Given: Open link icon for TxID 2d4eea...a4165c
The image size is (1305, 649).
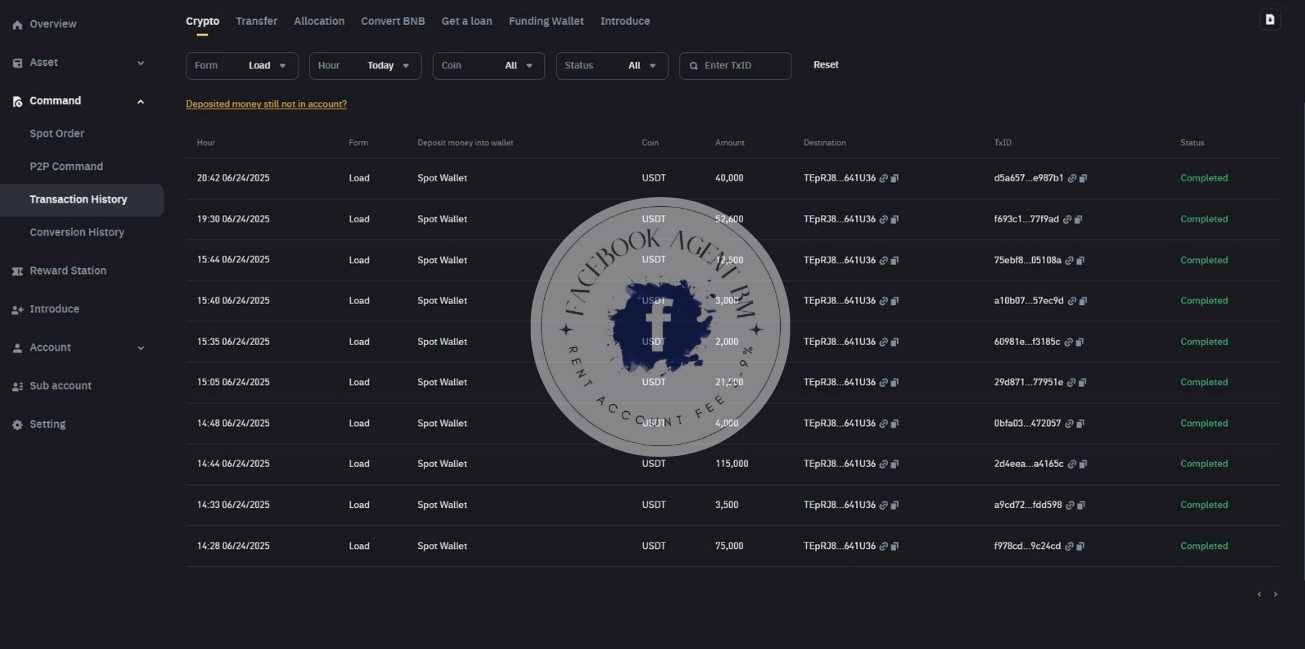Looking at the screenshot, I should coord(1073,464).
